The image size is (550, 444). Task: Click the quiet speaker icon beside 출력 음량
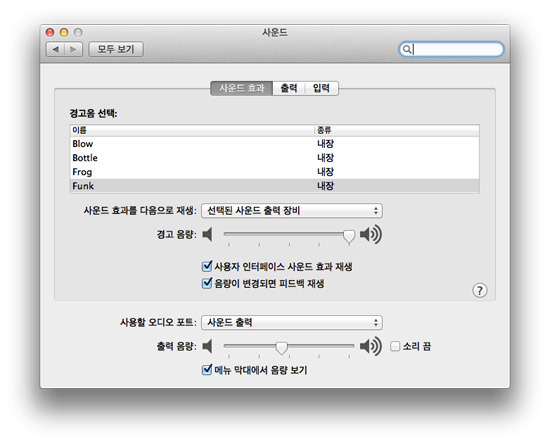208,347
